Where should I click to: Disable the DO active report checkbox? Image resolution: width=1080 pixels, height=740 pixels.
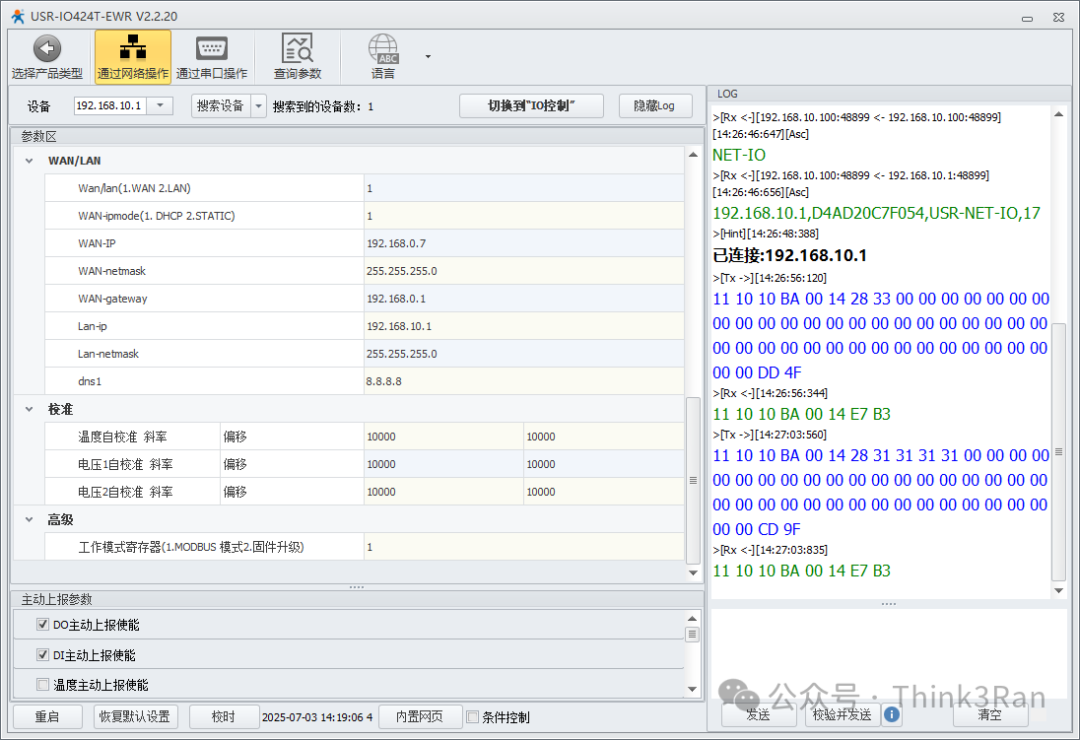(42, 625)
